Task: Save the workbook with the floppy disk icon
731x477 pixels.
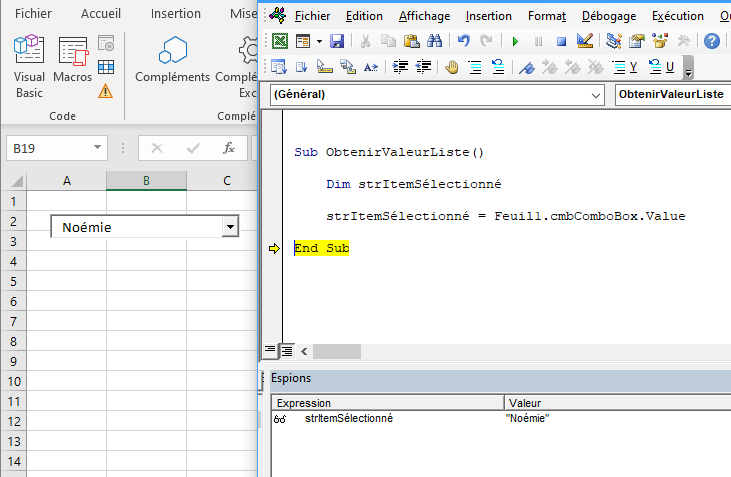Action: pos(337,41)
